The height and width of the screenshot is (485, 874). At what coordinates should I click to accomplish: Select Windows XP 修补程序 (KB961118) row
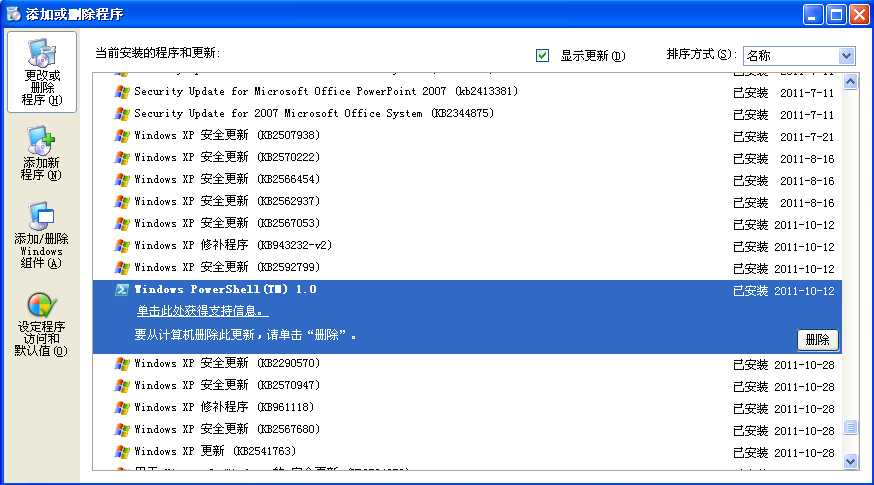[x=467, y=408]
